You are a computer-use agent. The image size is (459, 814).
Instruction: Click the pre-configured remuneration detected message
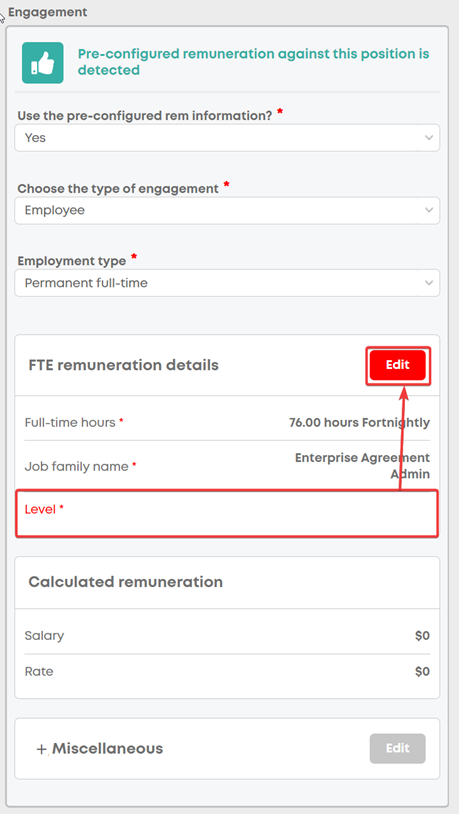click(253, 62)
